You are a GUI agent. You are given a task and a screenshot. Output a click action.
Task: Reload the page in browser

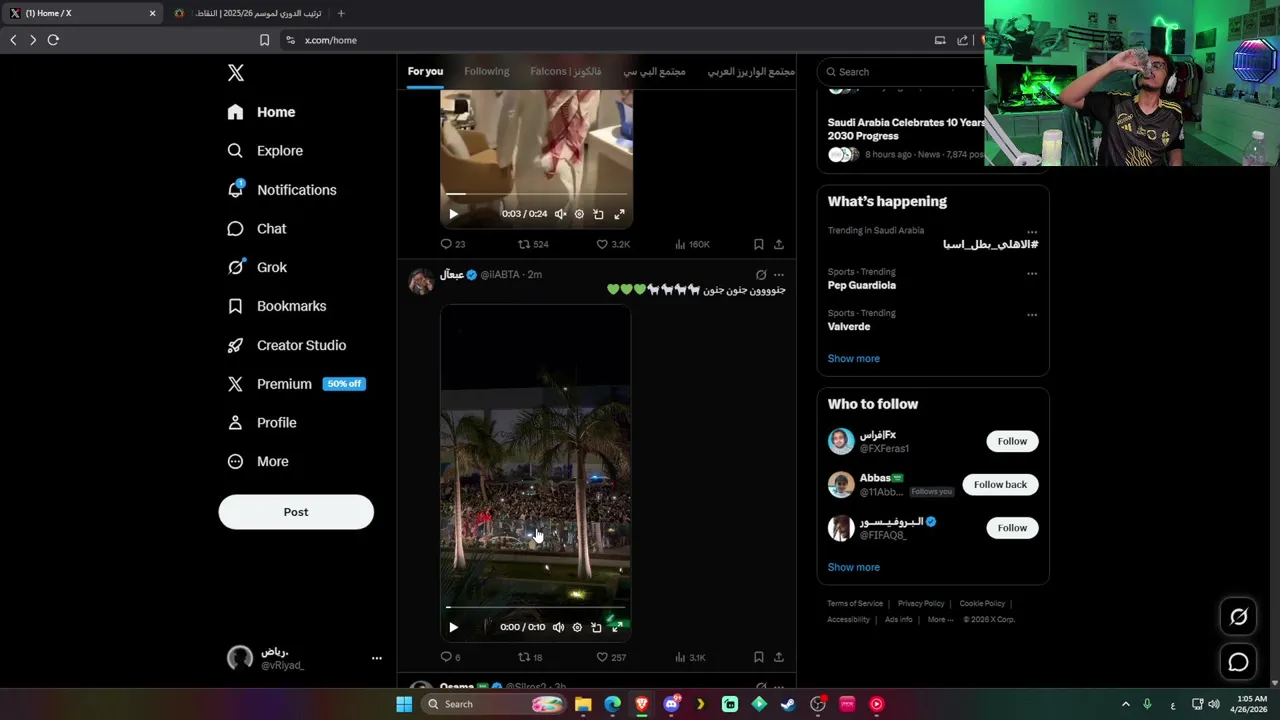pos(53,40)
